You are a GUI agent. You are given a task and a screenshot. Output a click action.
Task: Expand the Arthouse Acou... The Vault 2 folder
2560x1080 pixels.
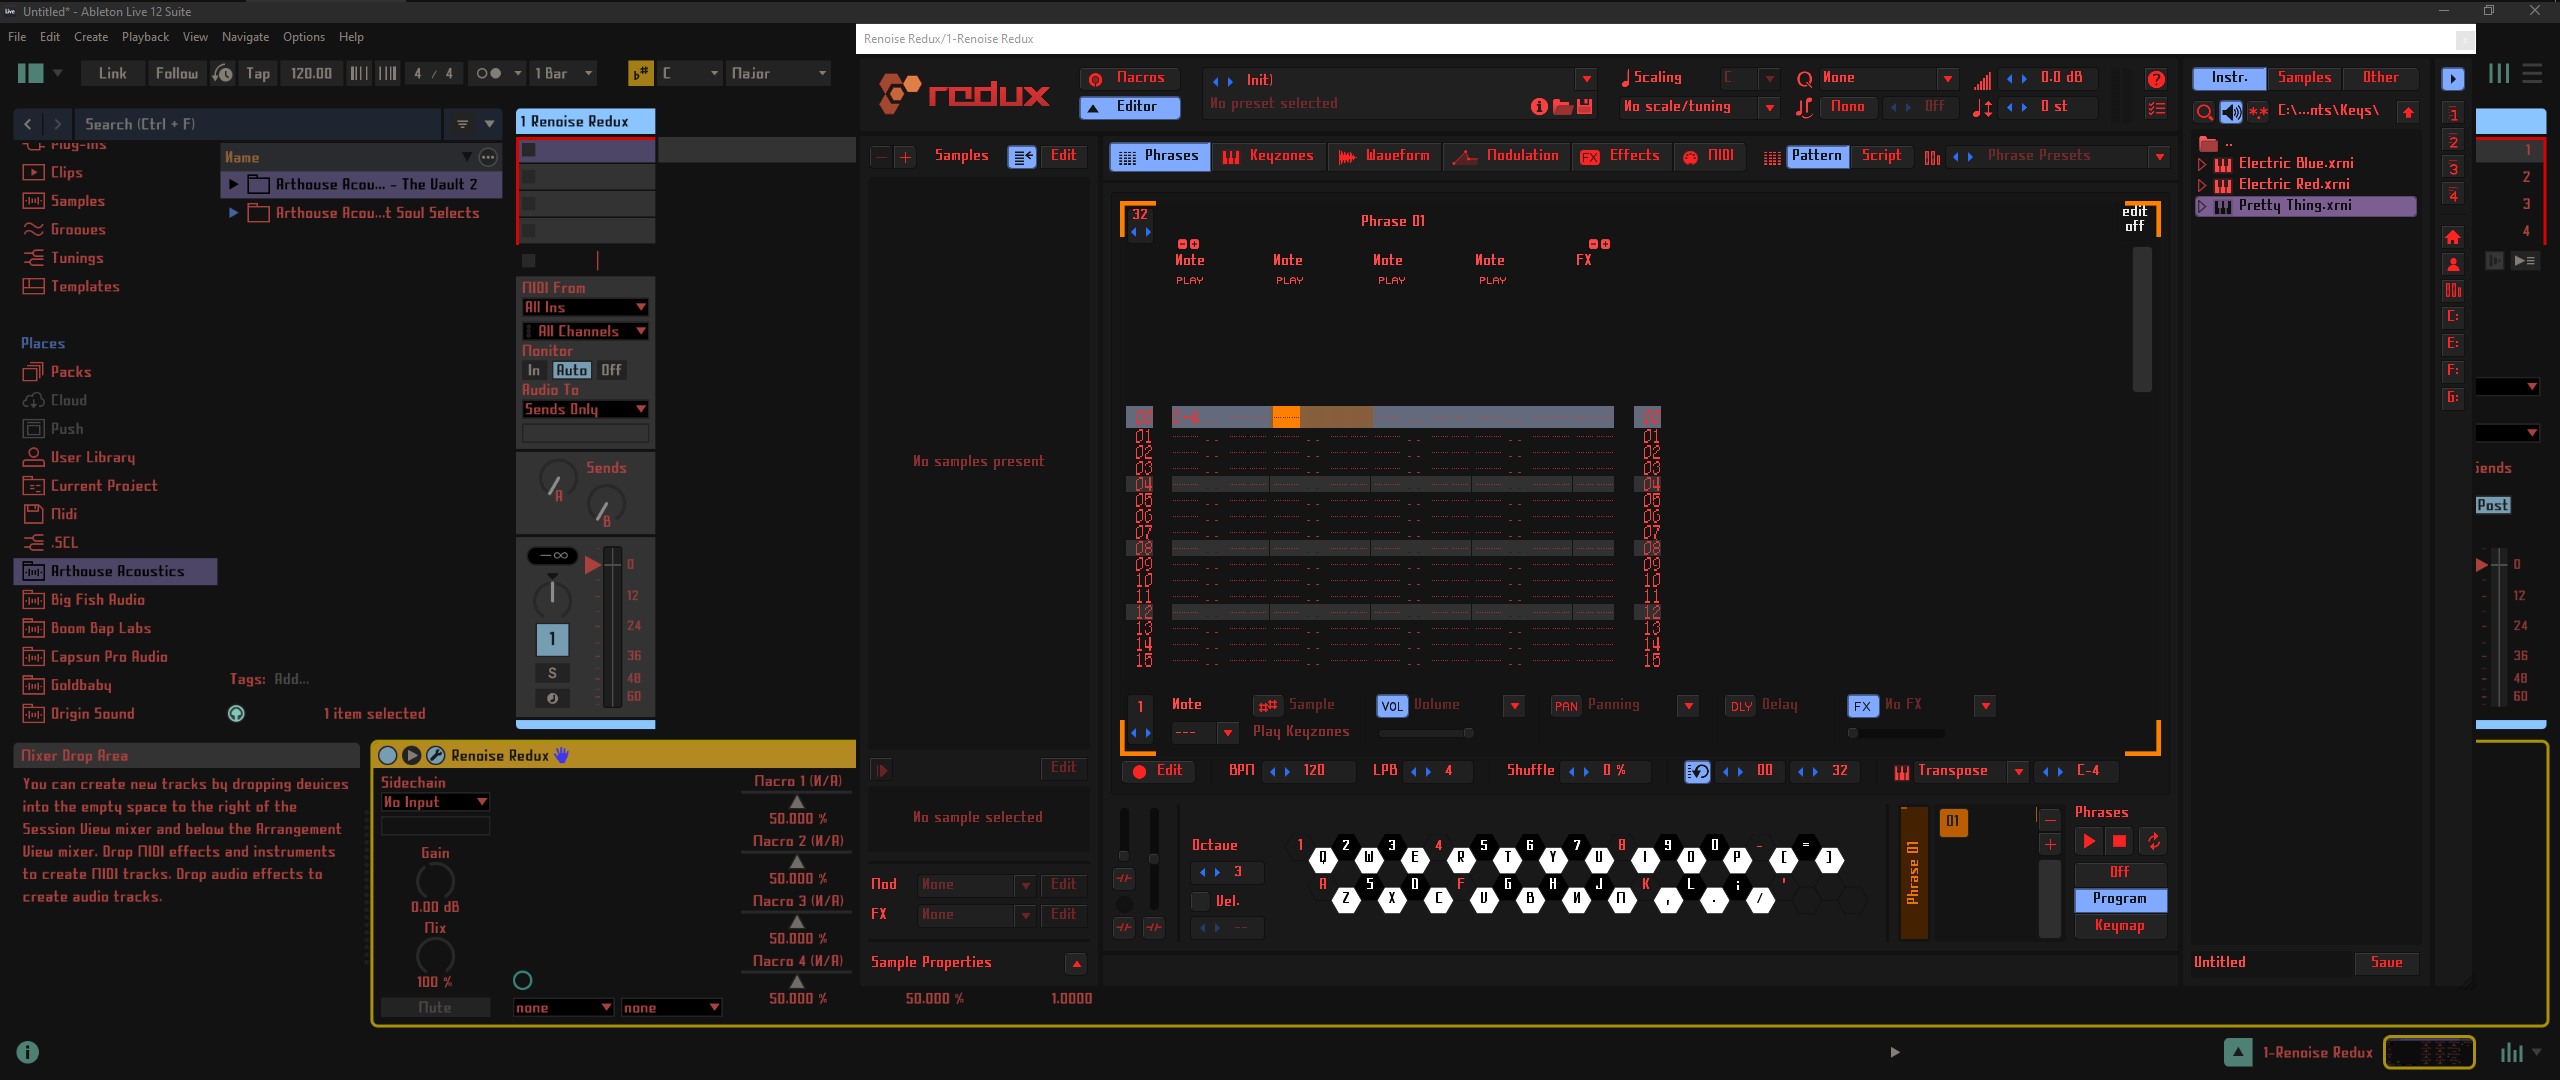234,184
